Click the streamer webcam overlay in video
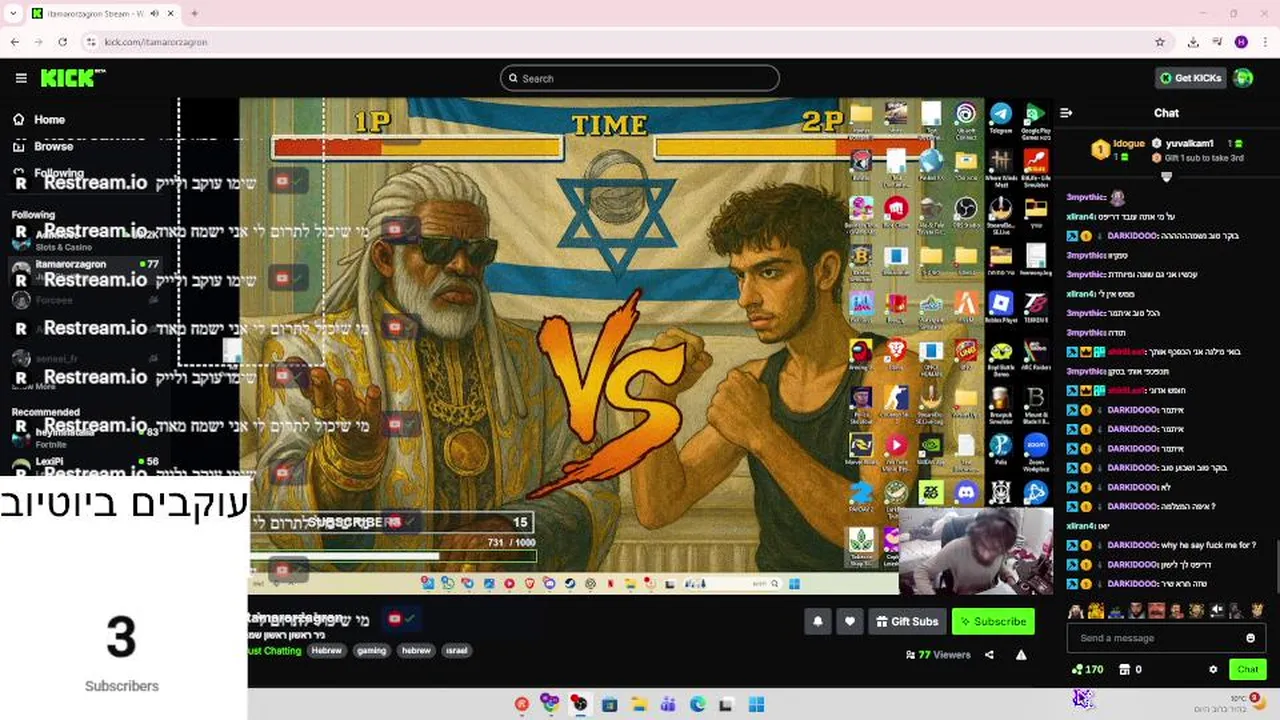 [x=975, y=551]
